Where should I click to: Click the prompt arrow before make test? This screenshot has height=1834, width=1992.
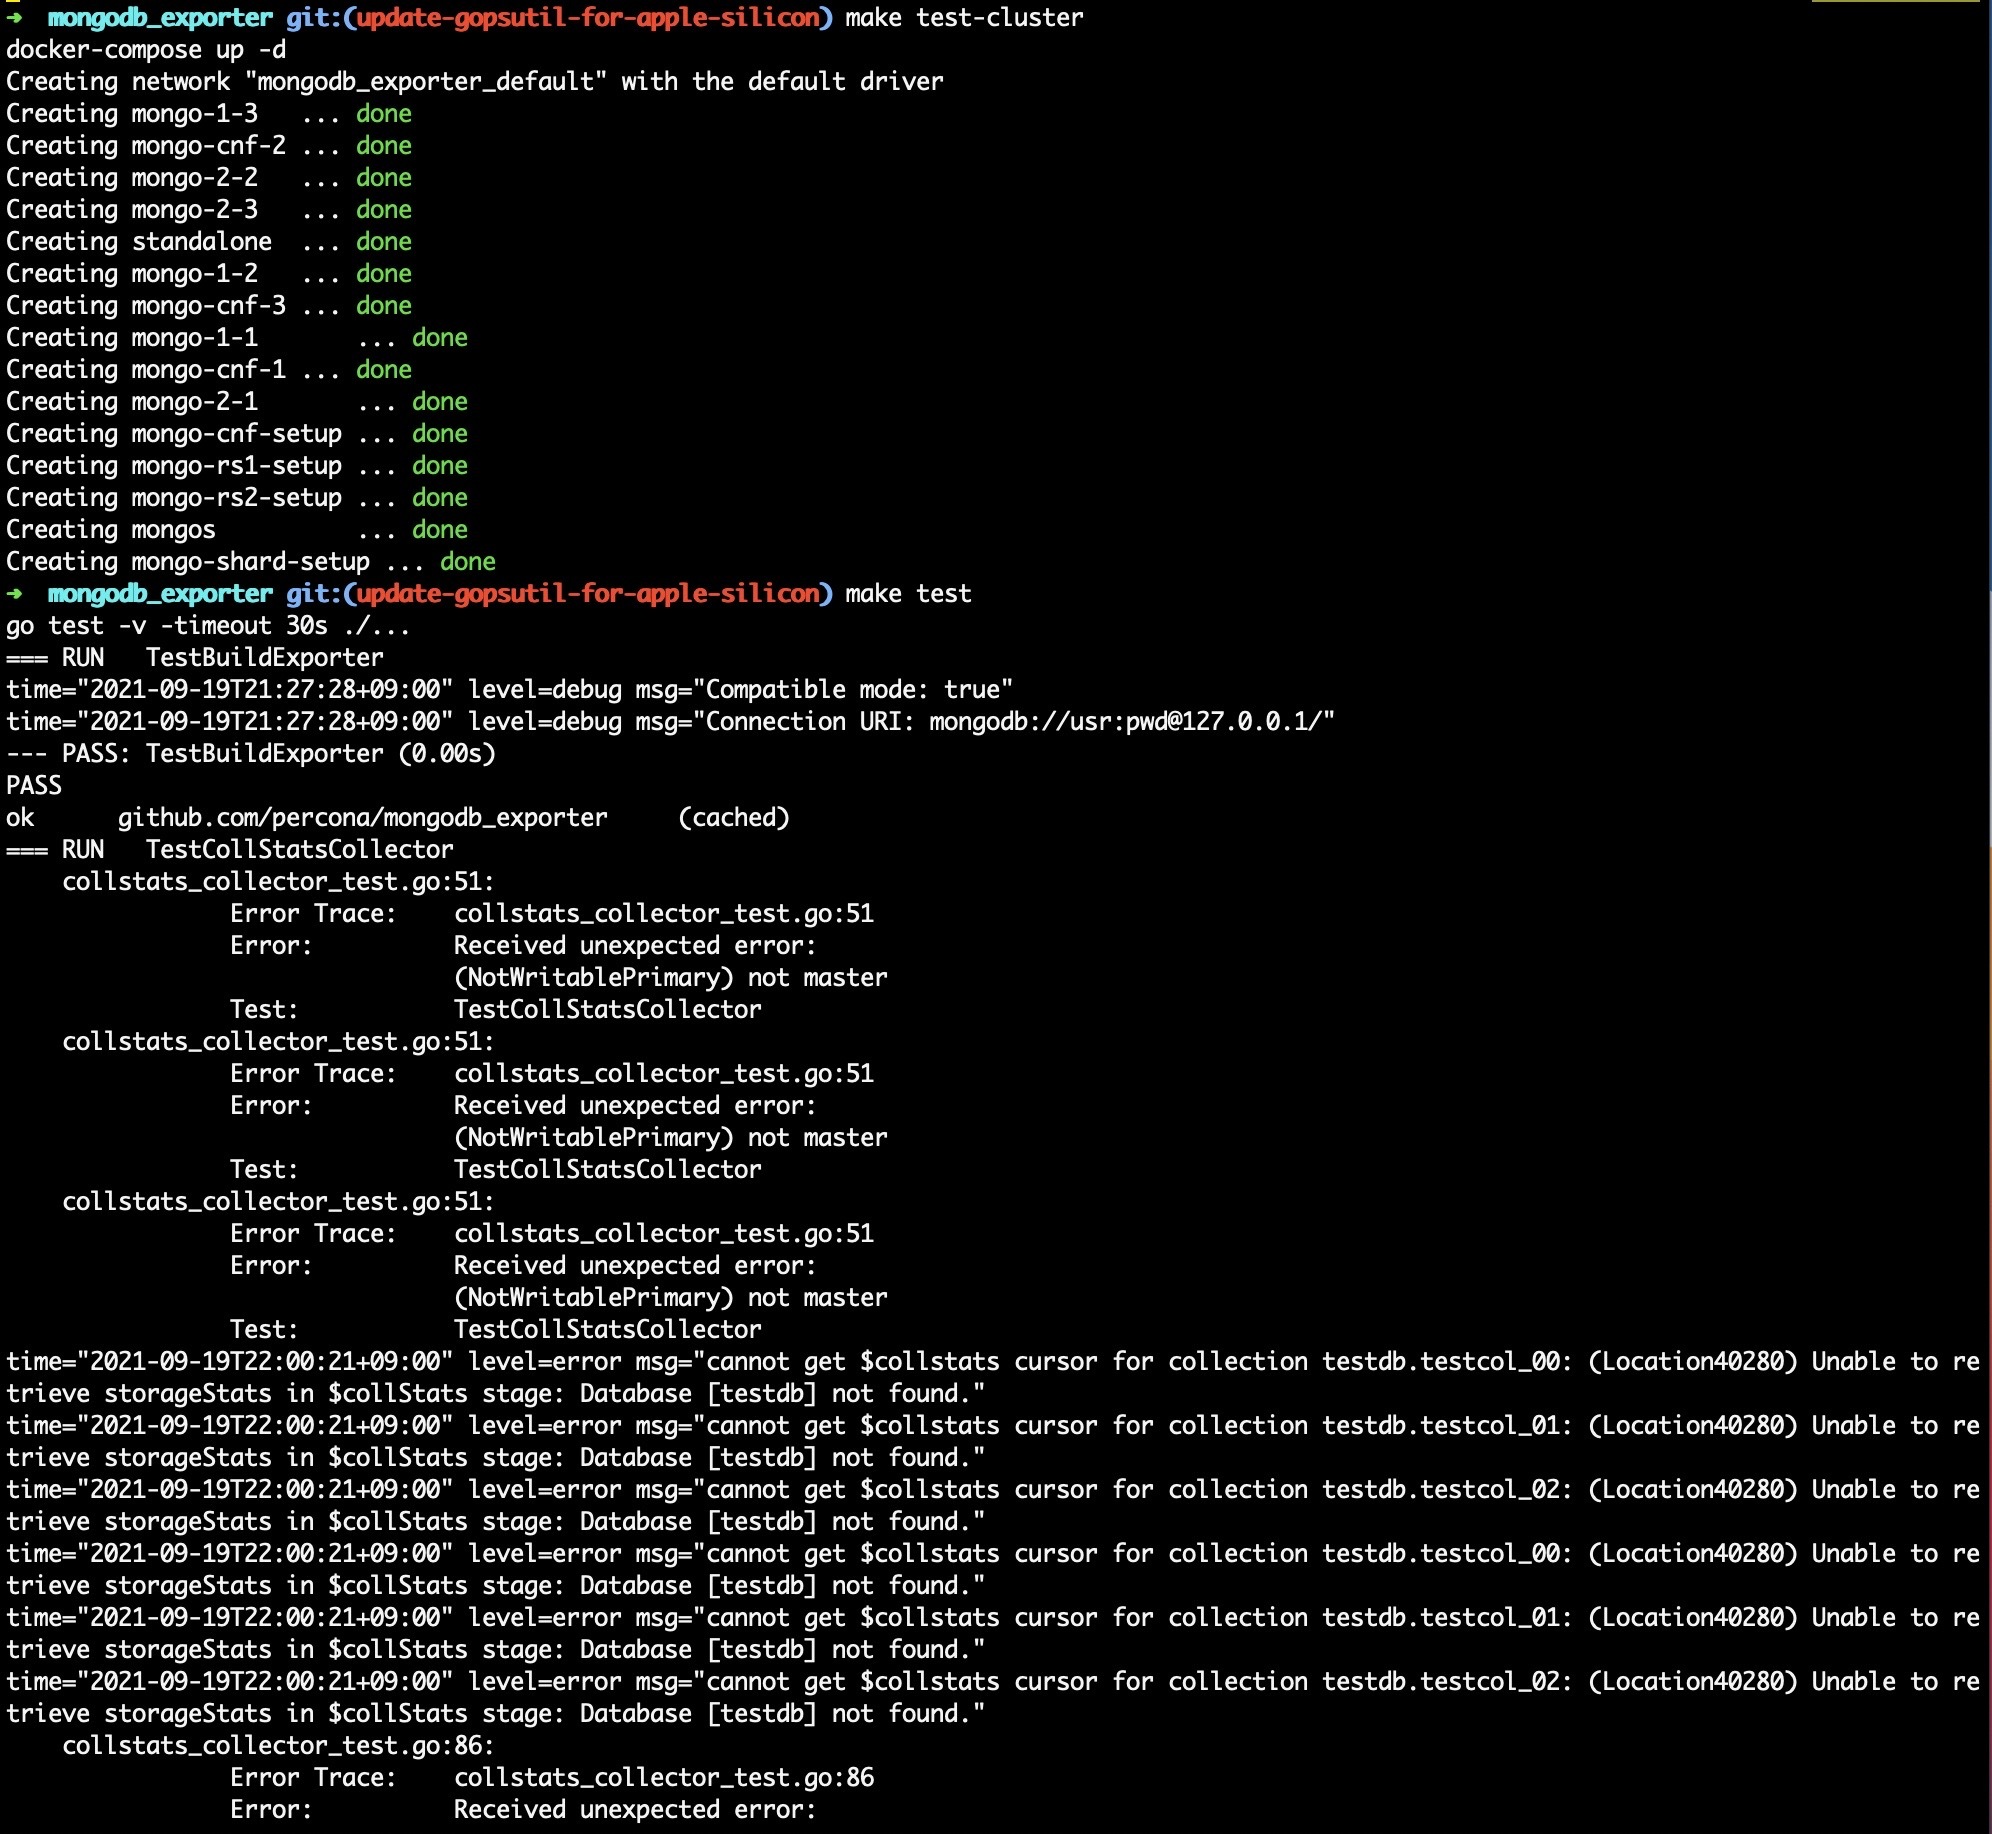coord(14,593)
